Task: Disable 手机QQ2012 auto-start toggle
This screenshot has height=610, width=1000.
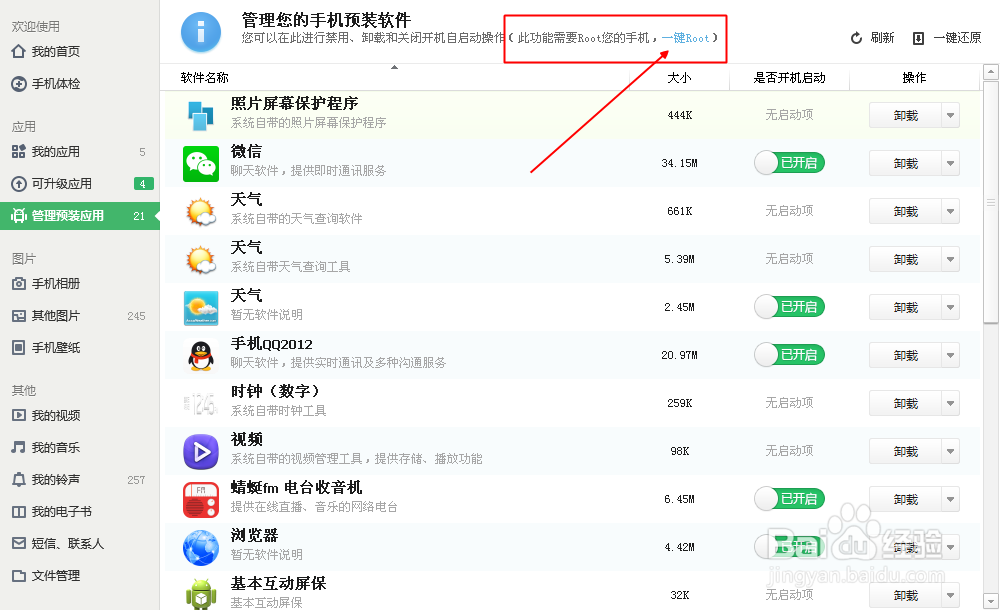Action: 790,355
